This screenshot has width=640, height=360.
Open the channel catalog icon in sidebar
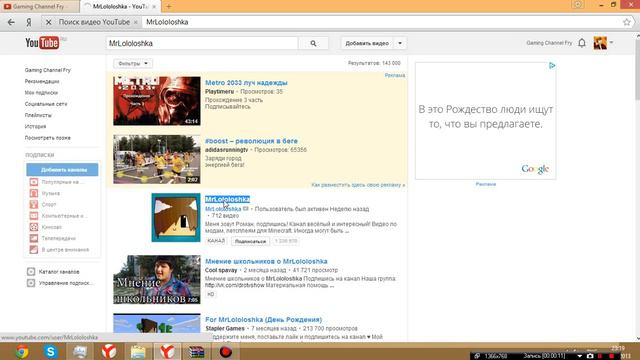click(x=31, y=271)
